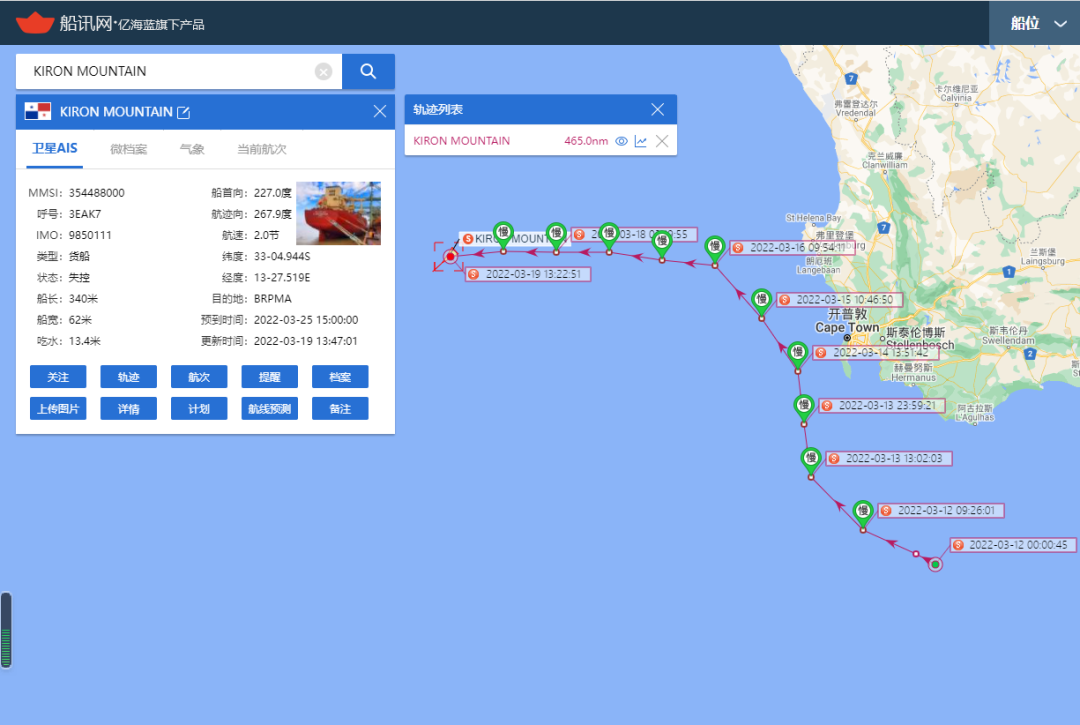Click the green start point of track
The image size is (1080, 725).
[x=935, y=564]
